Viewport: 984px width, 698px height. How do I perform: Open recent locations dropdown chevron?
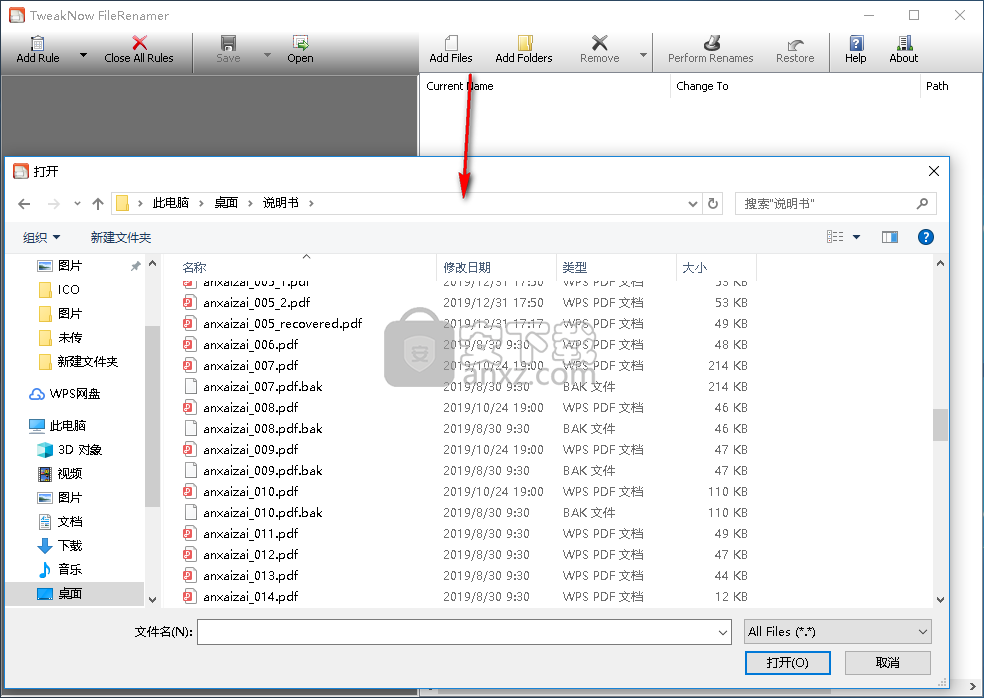(77, 203)
